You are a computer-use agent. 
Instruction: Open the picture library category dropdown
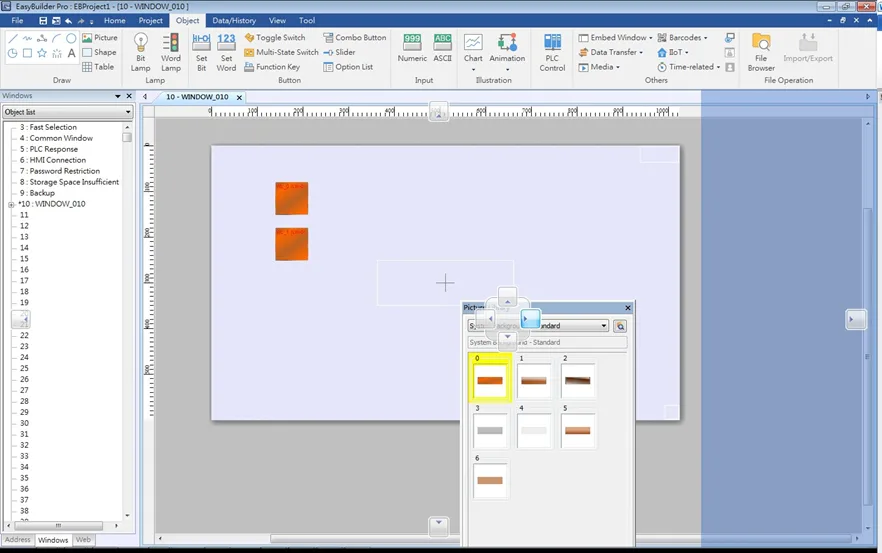coord(538,326)
